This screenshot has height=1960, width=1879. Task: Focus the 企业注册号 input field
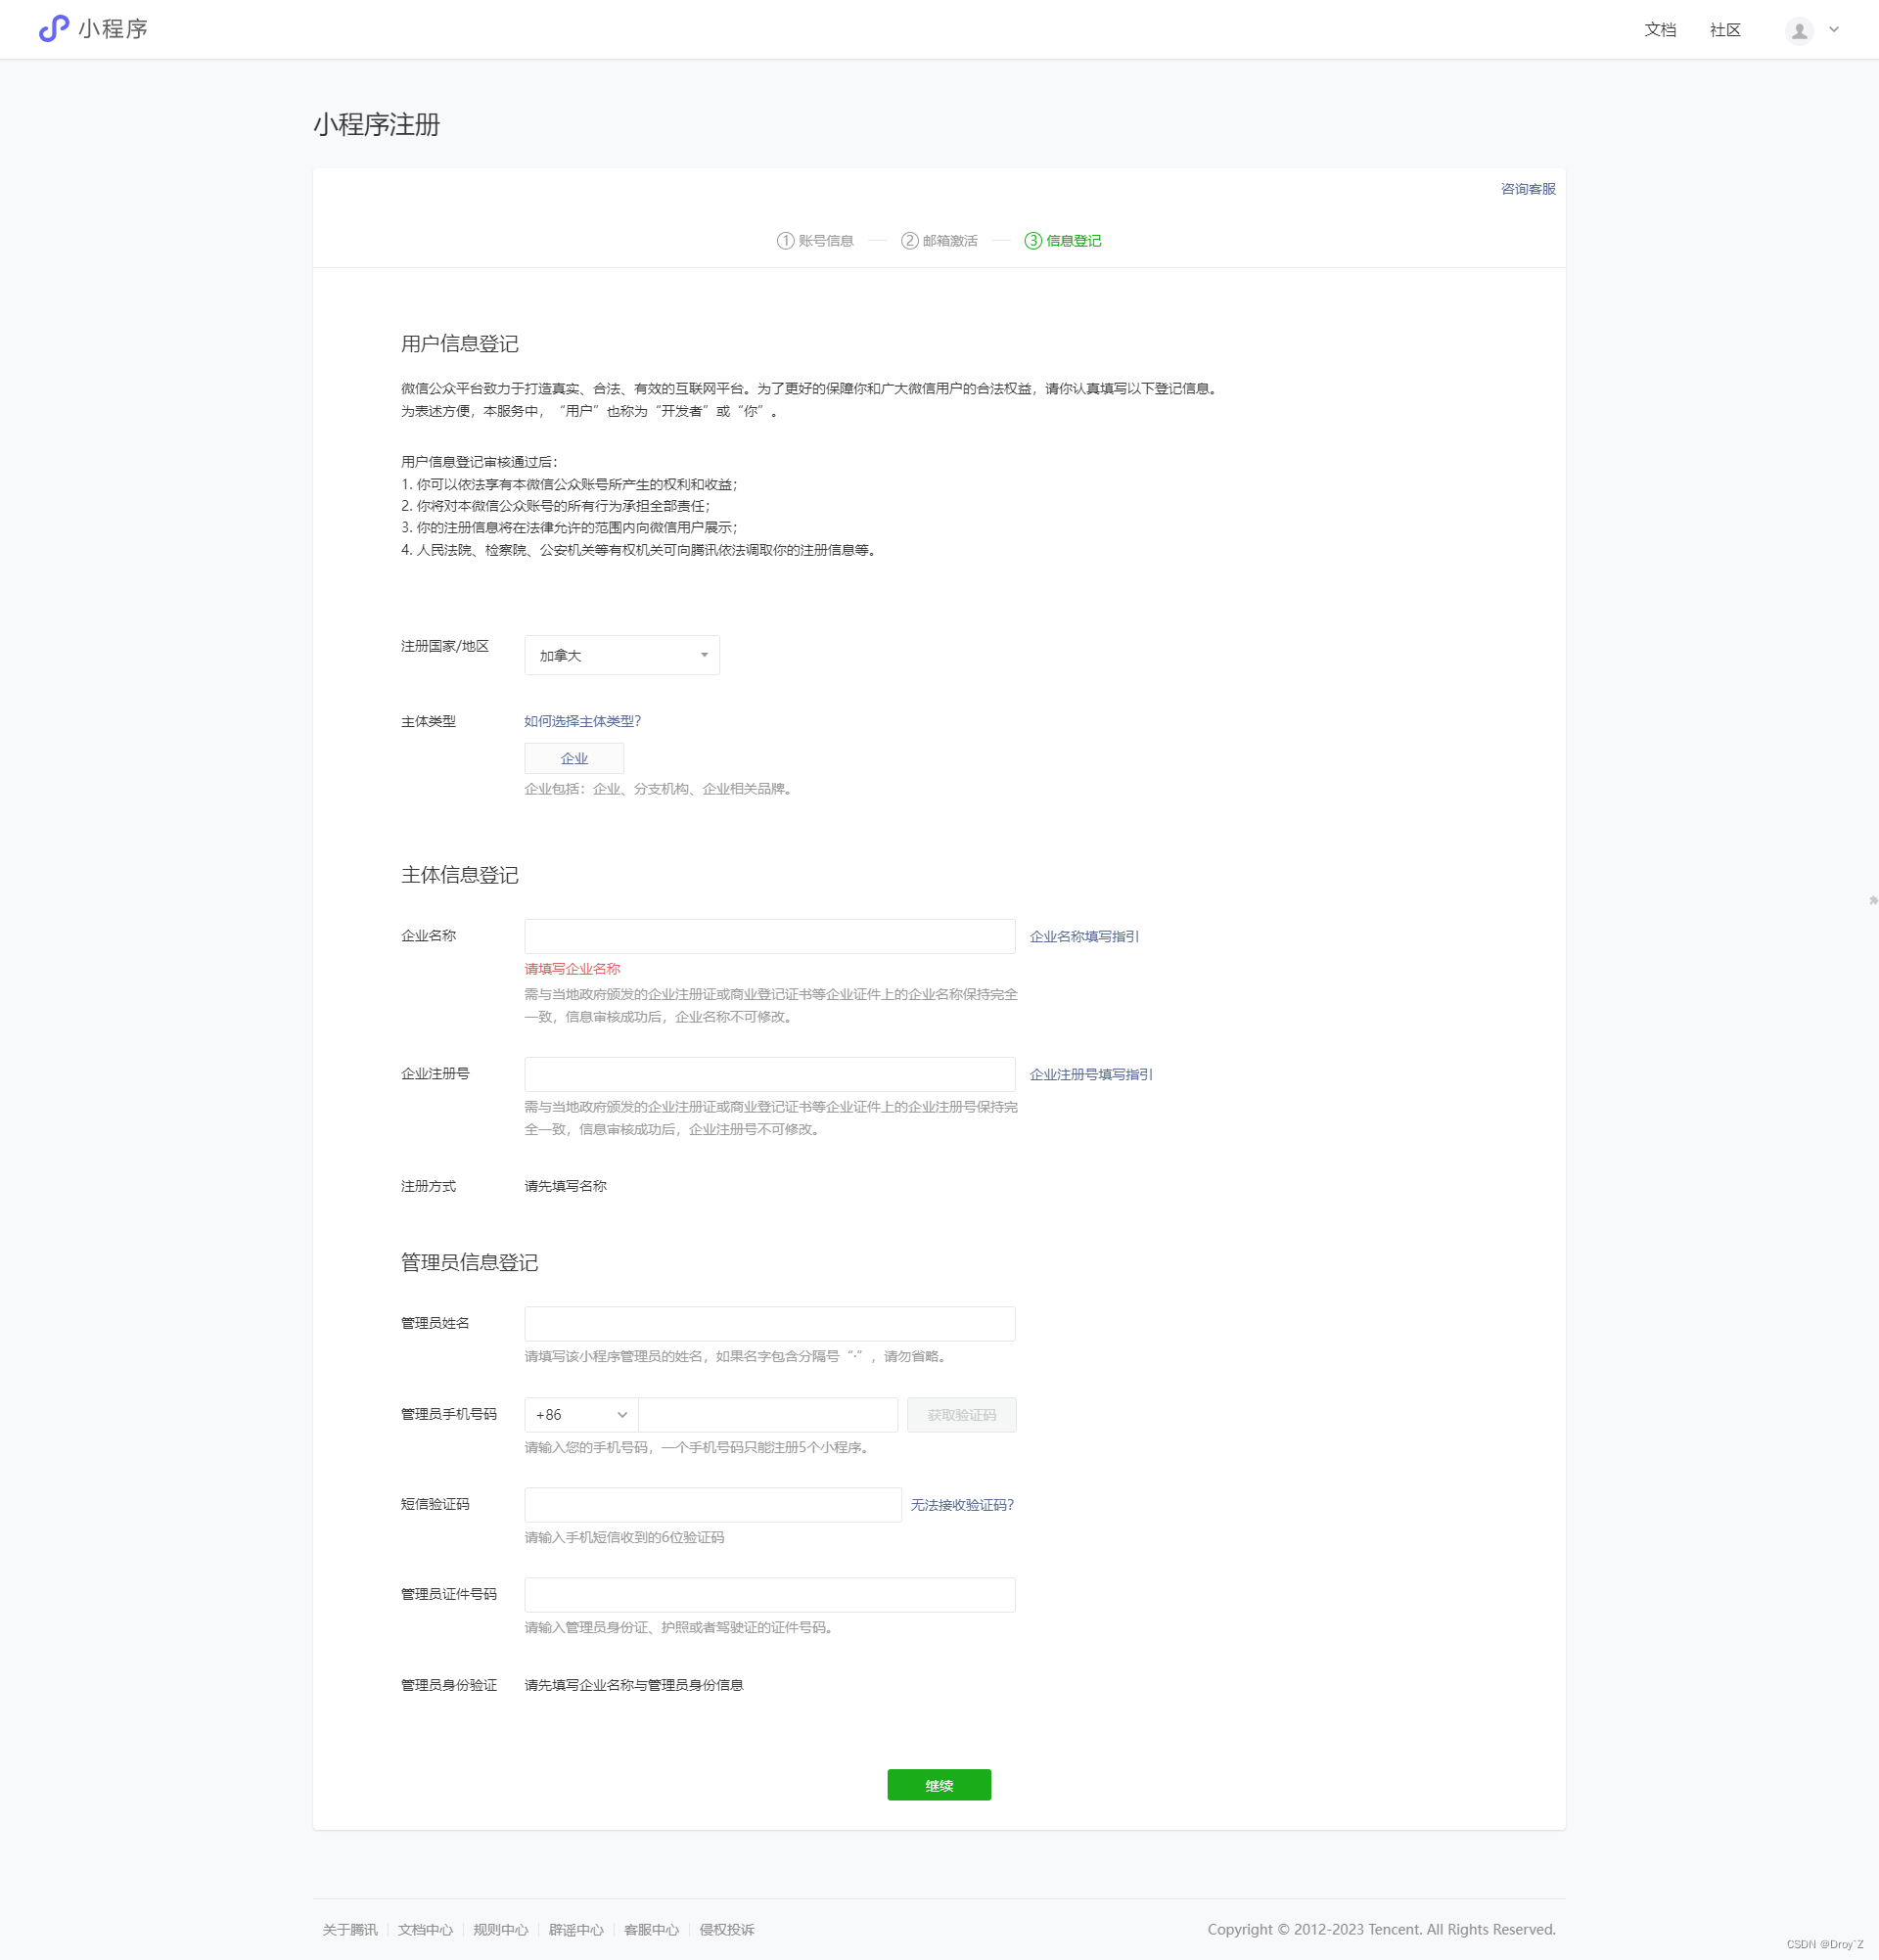click(769, 1074)
